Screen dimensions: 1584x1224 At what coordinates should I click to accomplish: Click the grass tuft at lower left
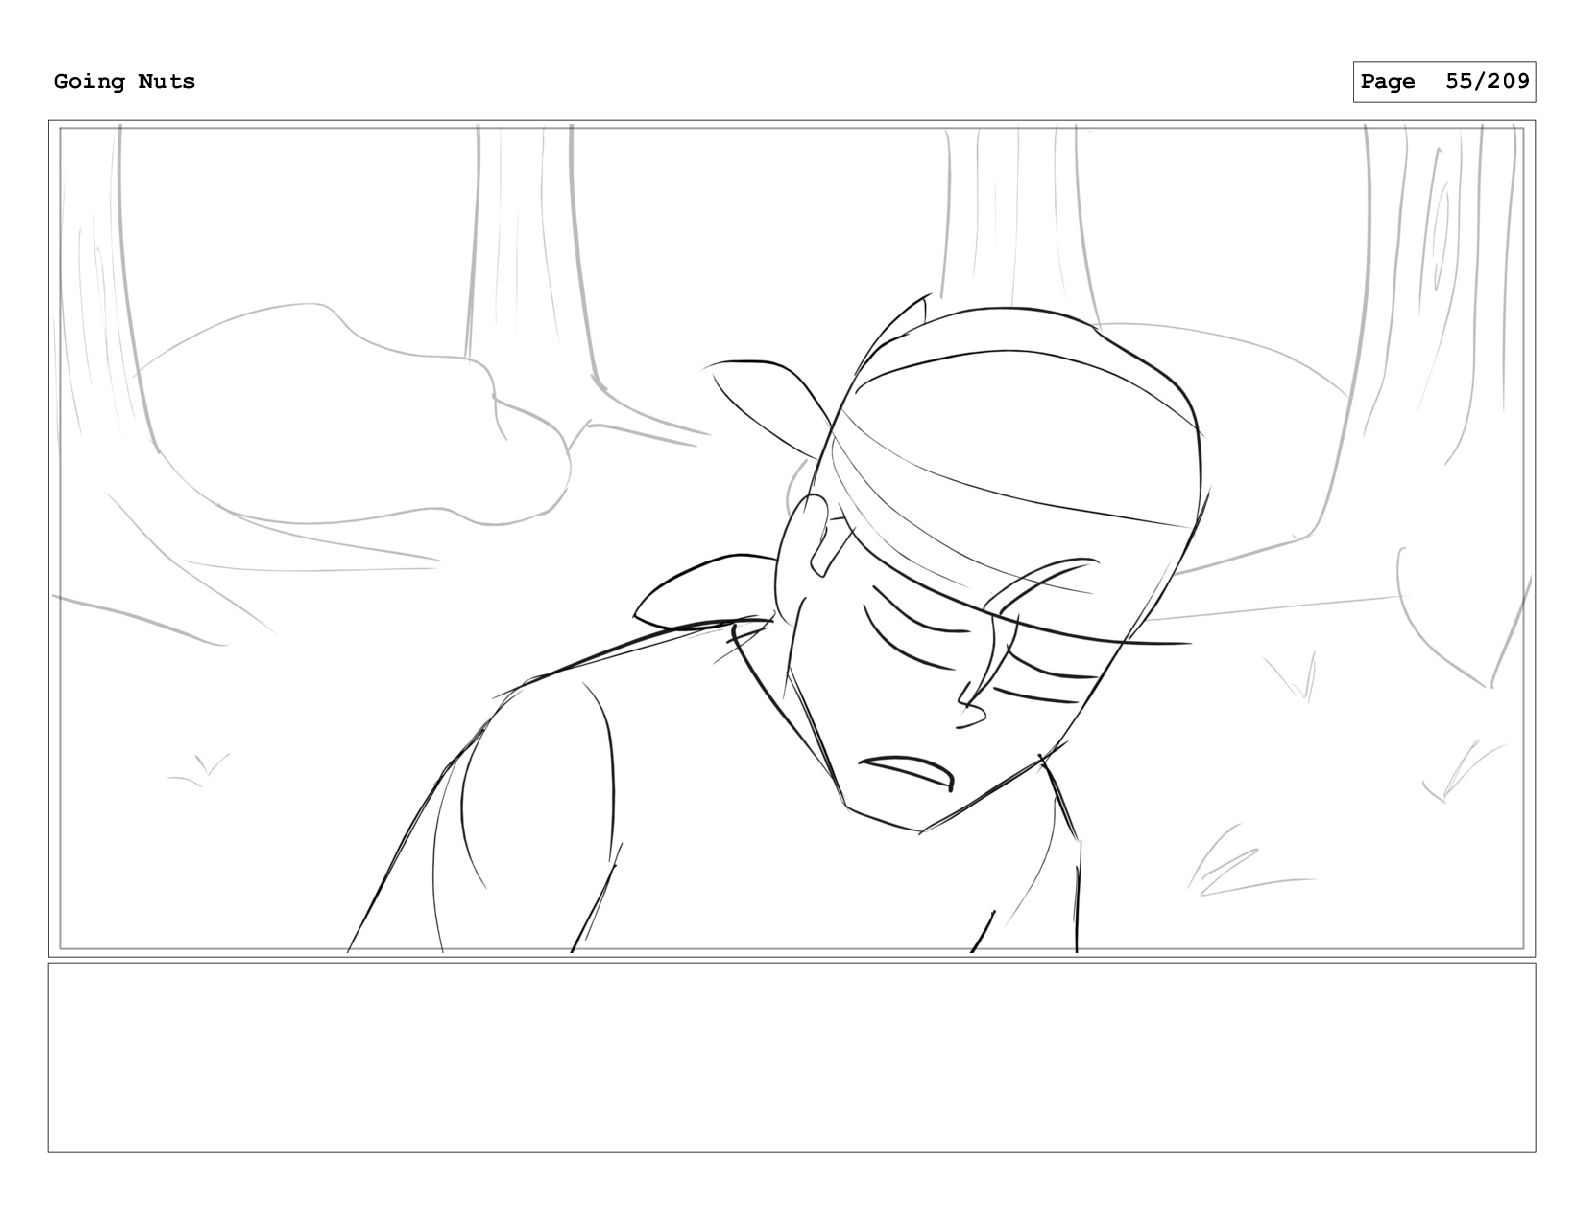point(198,770)
